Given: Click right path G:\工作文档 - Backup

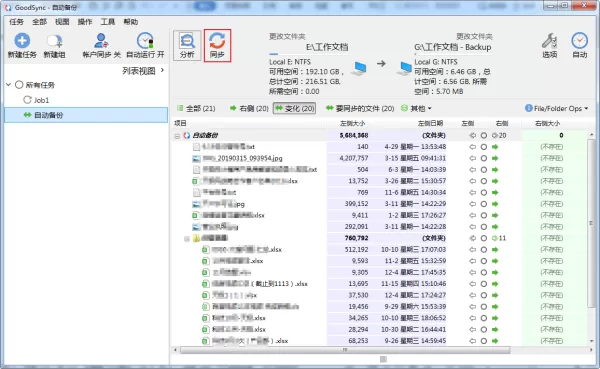Looking at the screenshot, I should pos(453,47).
